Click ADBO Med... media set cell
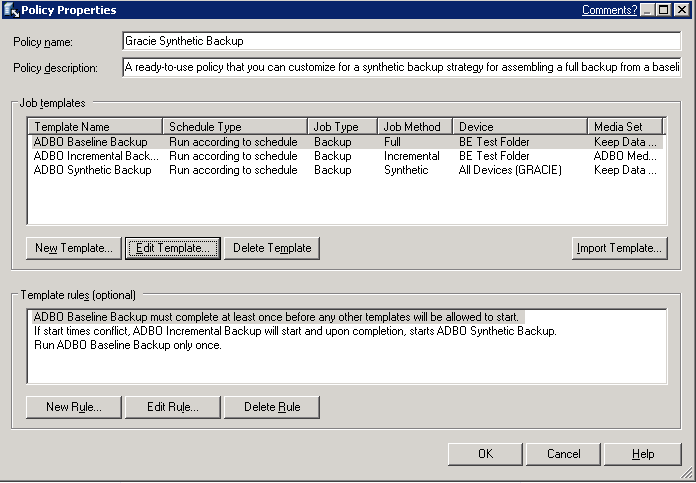Viewport: 696px width, 483px height. (625, 156)
